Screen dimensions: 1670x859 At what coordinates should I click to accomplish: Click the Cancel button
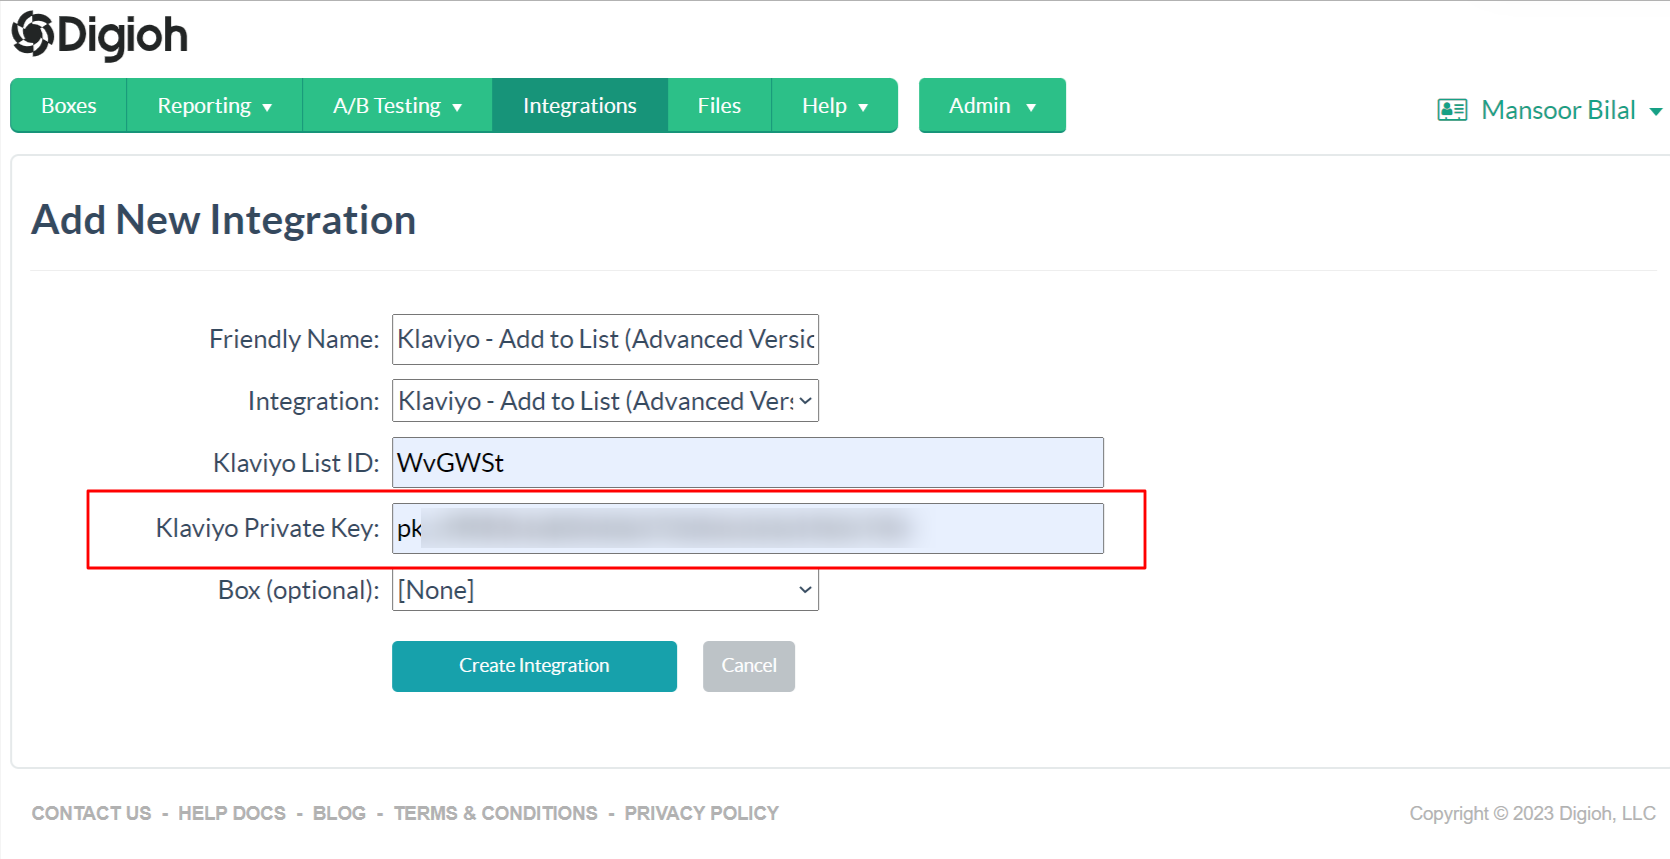point(749,666)
